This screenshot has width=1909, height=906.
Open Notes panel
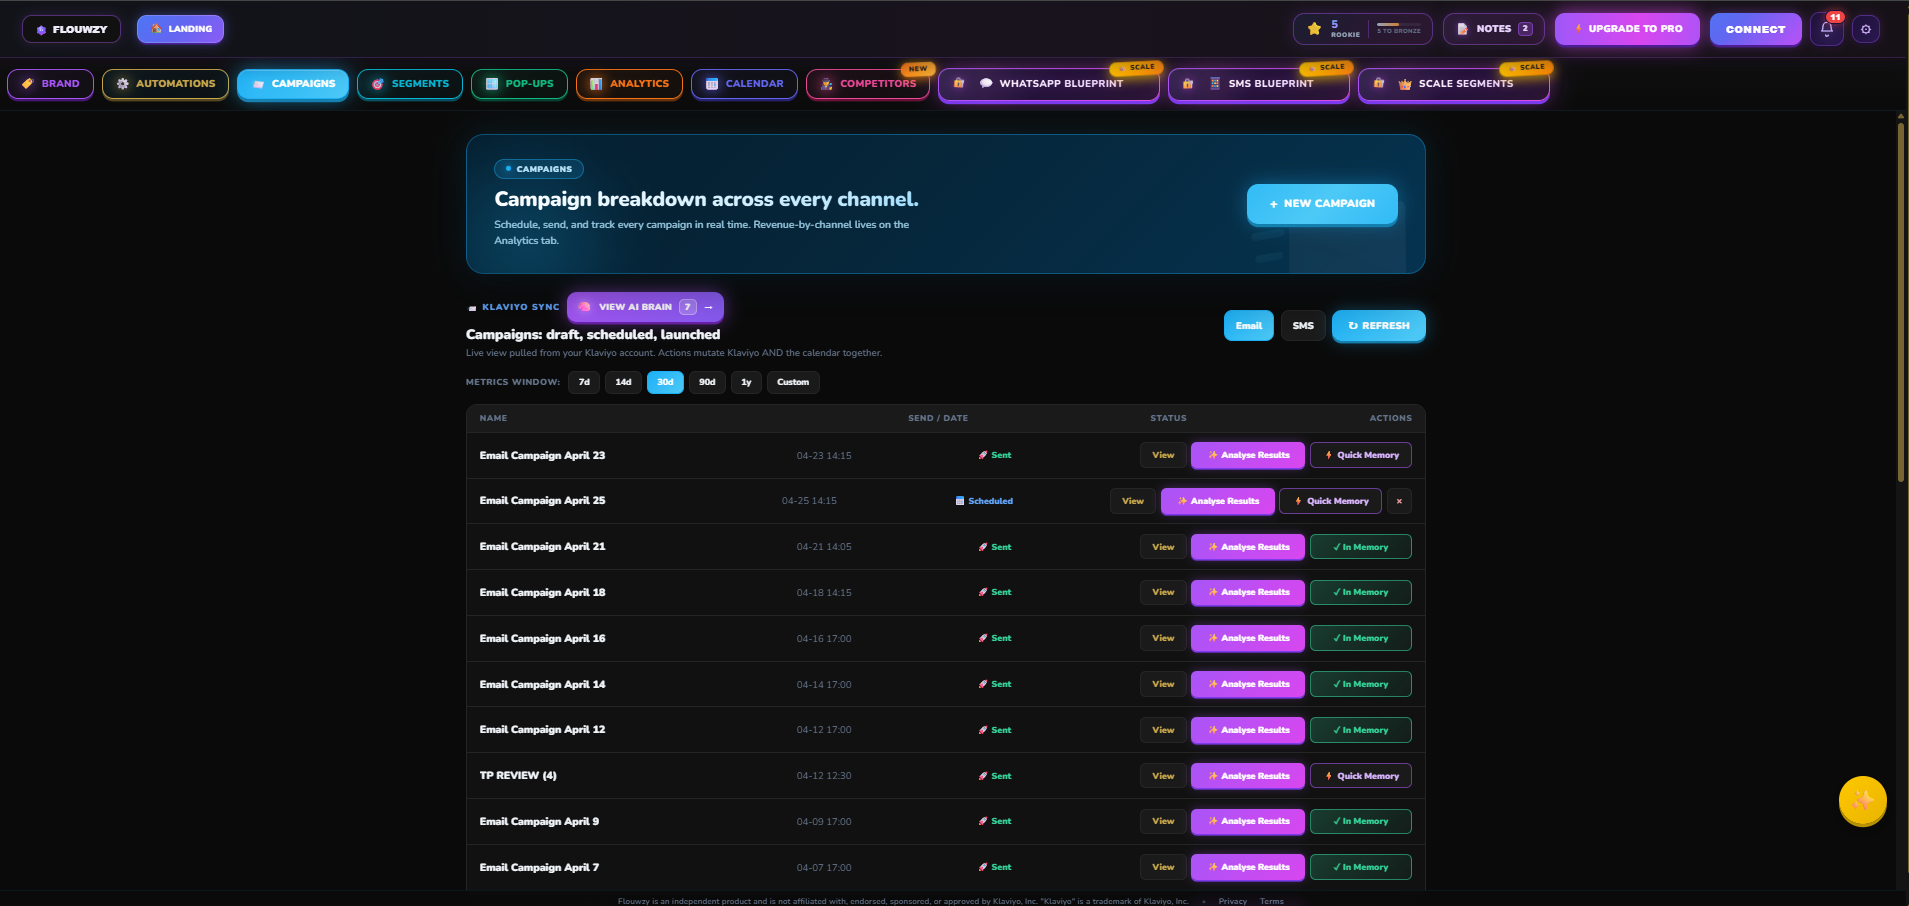tap(1494, 29)
